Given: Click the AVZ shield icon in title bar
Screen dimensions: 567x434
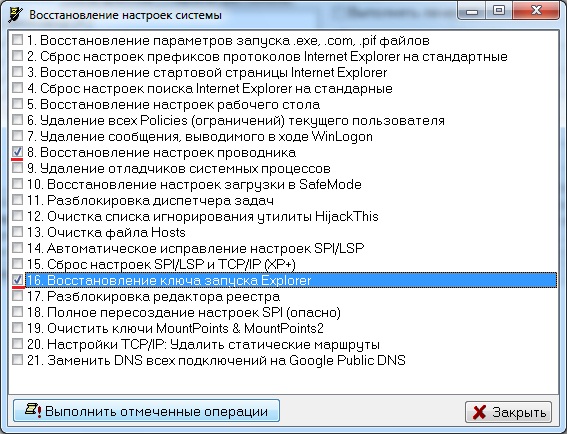Looking at the screenshot, I should (16, 15).
